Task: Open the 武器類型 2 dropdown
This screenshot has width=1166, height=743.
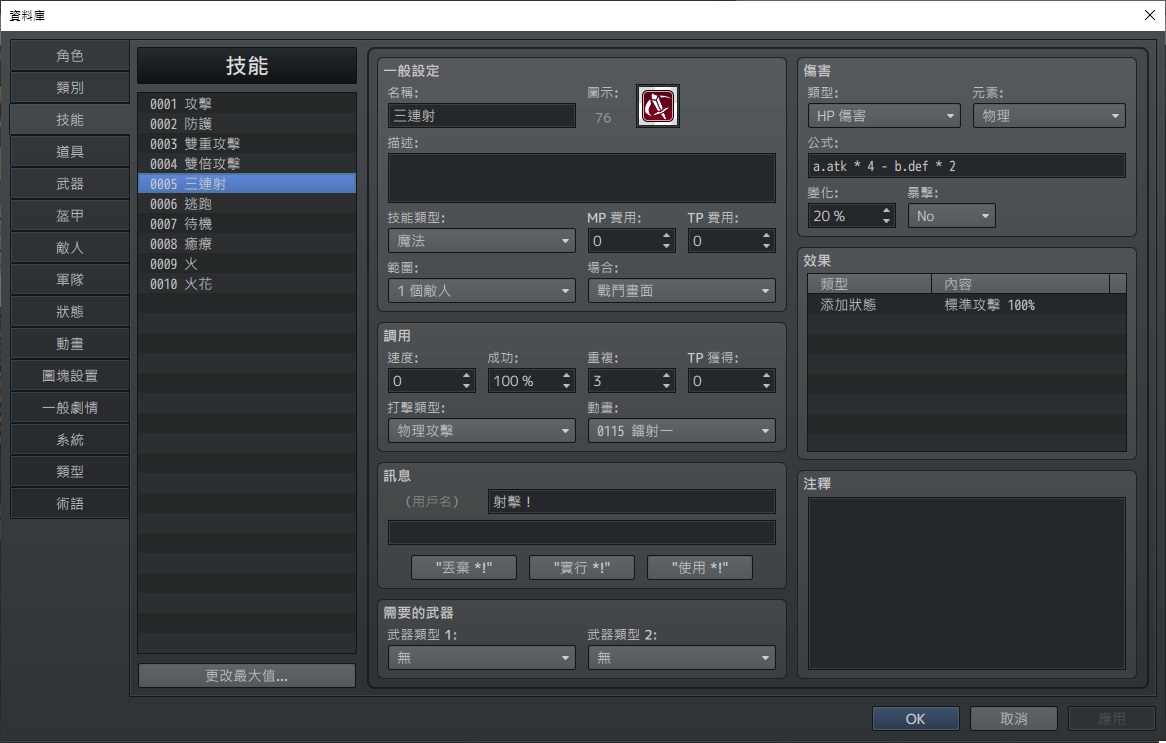Action: (682, 657)
